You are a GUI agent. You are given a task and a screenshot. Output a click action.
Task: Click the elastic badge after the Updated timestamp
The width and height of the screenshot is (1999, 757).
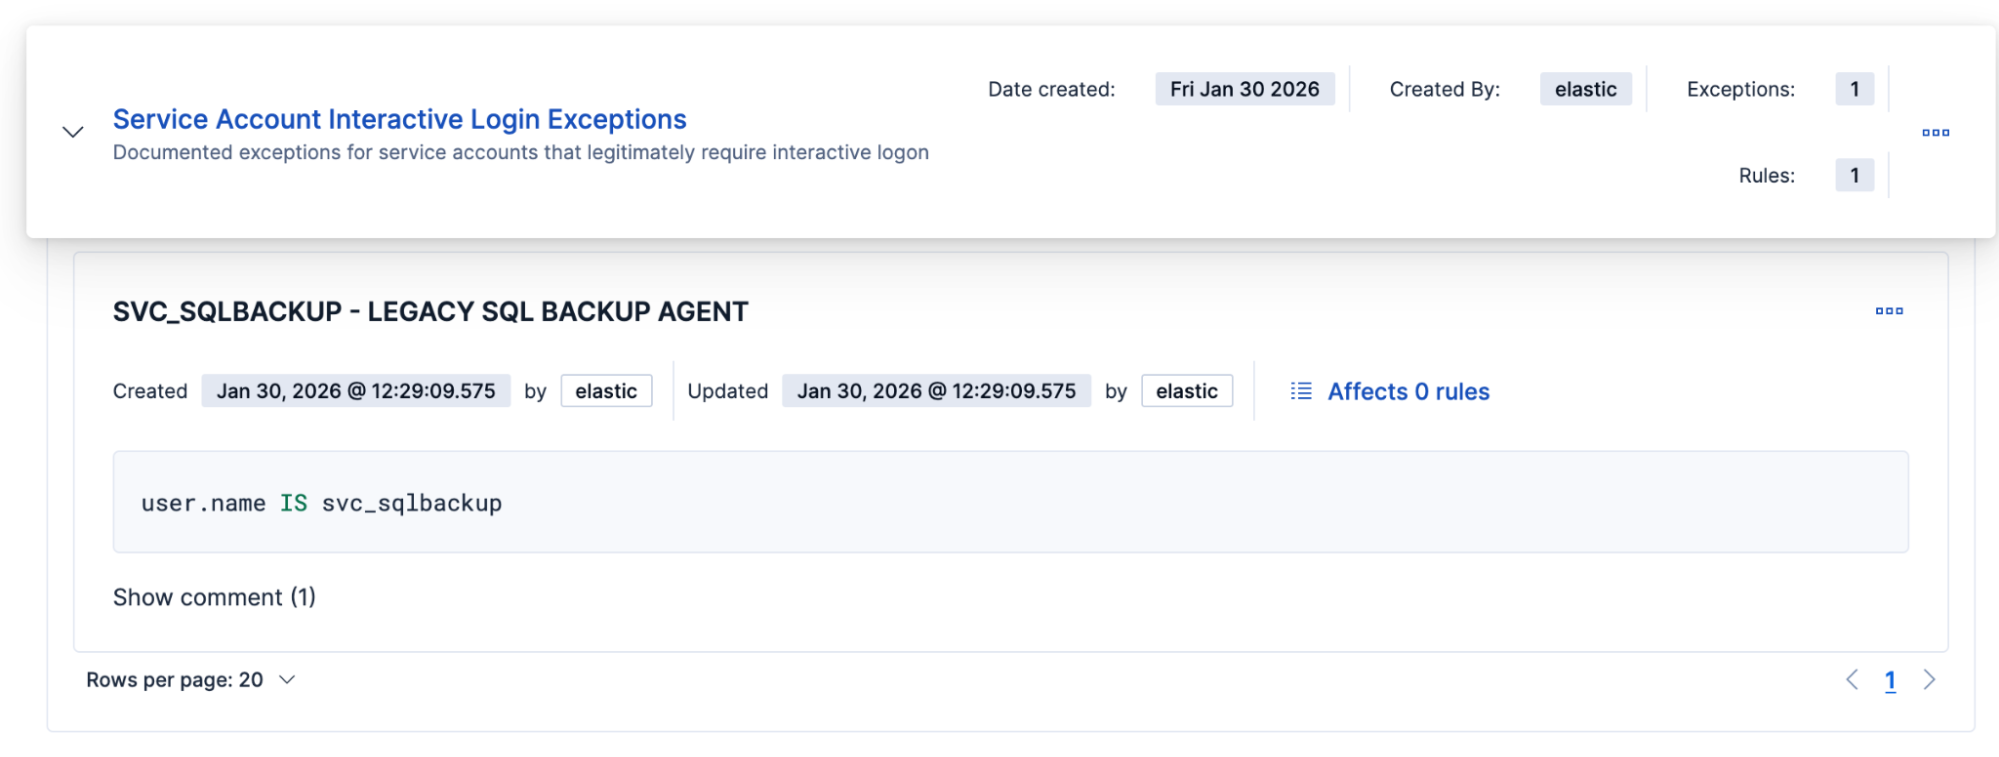click(1187, 391)
